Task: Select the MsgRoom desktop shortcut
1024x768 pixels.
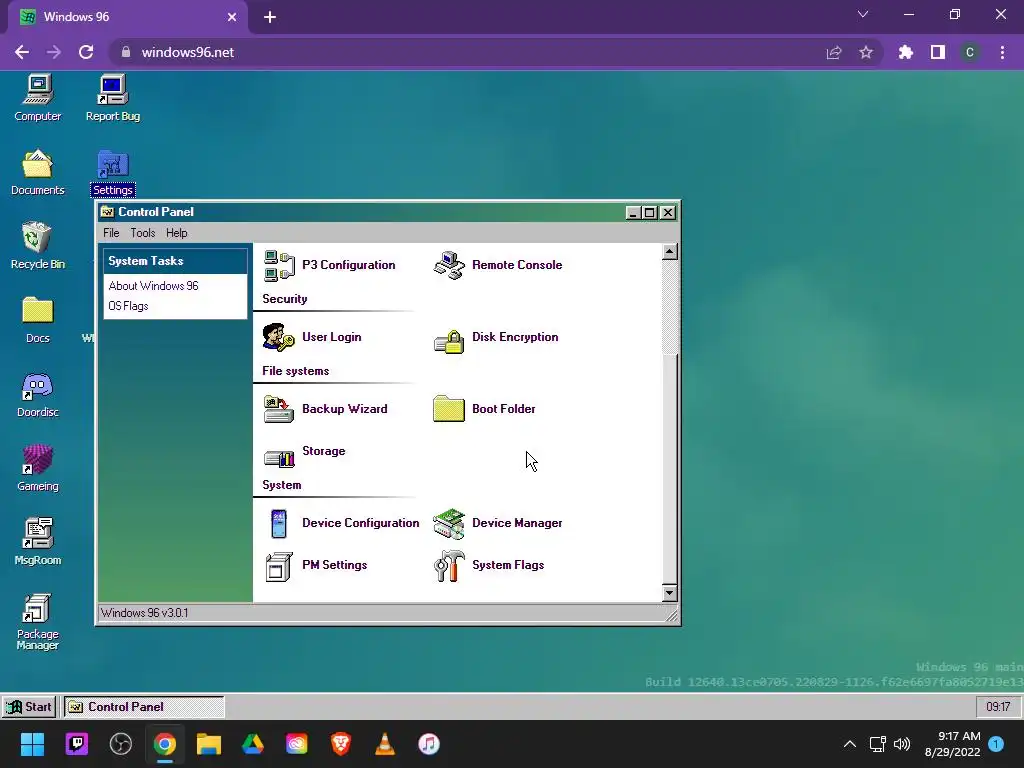Action: (38, 542)
